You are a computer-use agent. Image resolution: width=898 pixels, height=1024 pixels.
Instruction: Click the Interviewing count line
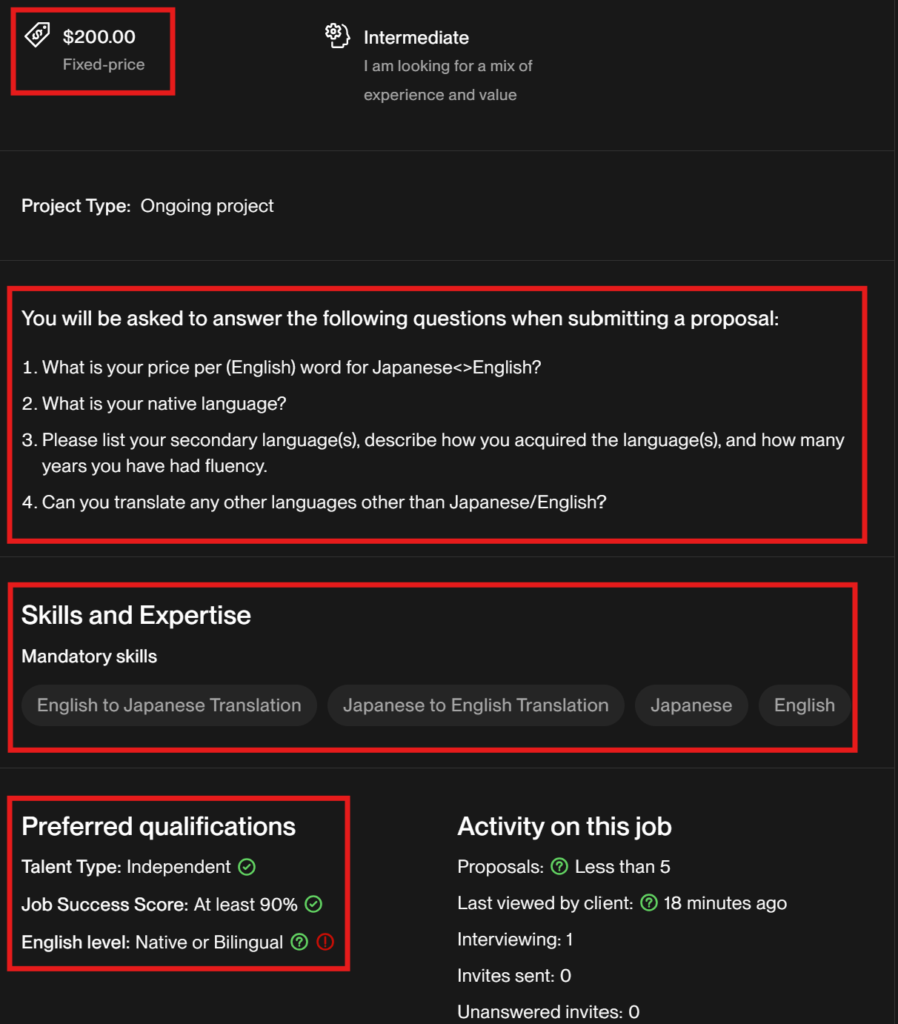tap(515, 940)
